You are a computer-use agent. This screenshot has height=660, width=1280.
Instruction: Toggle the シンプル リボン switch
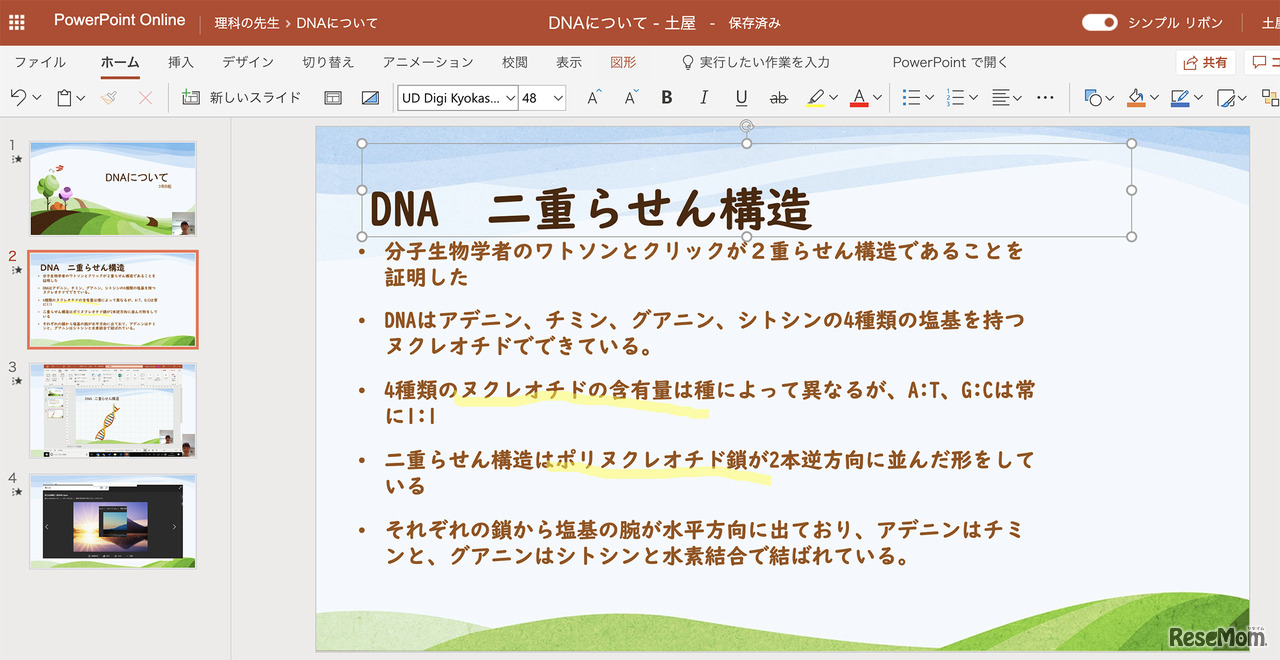click(1098, 21)
